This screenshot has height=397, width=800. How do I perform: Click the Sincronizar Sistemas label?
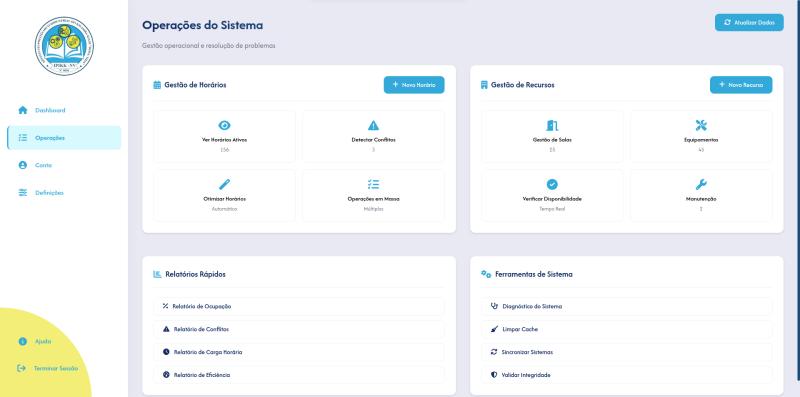527,352
